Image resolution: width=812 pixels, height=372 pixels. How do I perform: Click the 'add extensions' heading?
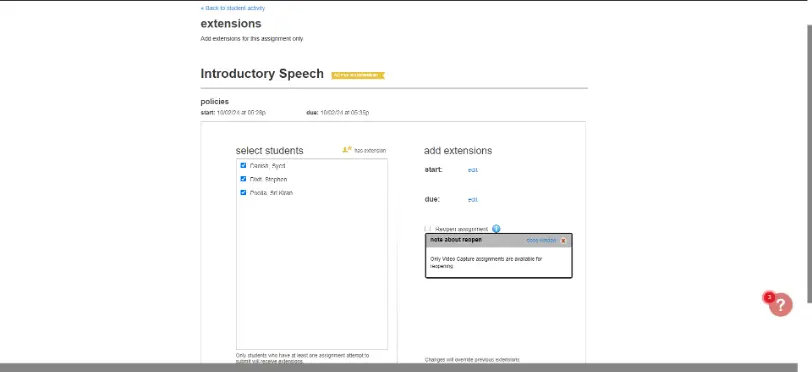(458, 151)
